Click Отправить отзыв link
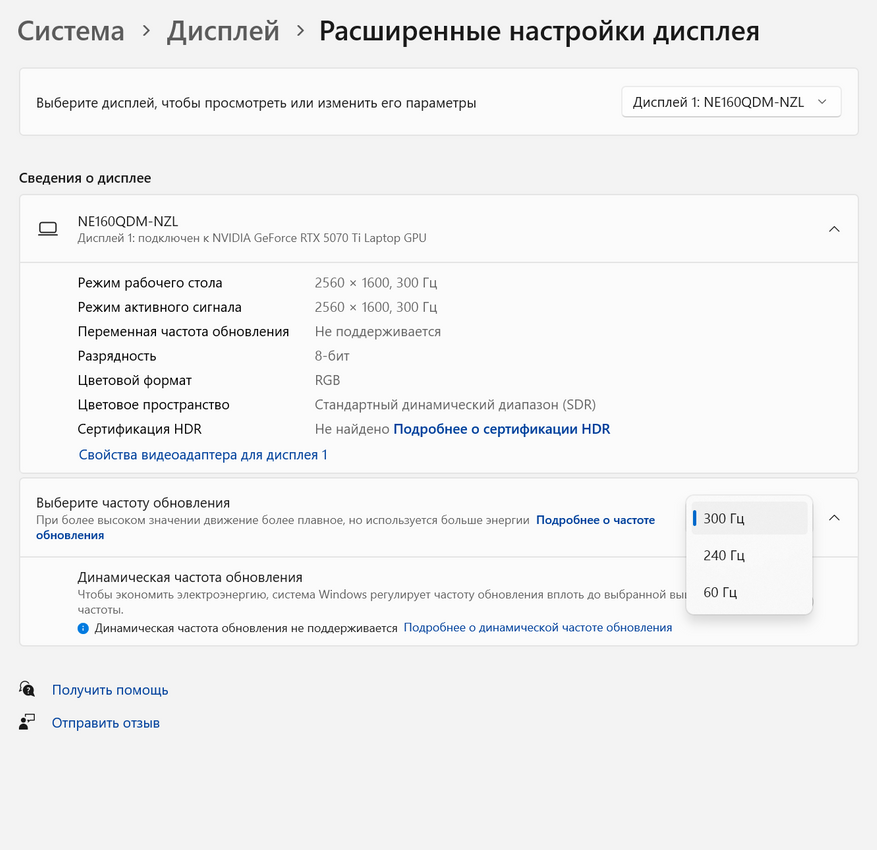 [x=106, y=722]
